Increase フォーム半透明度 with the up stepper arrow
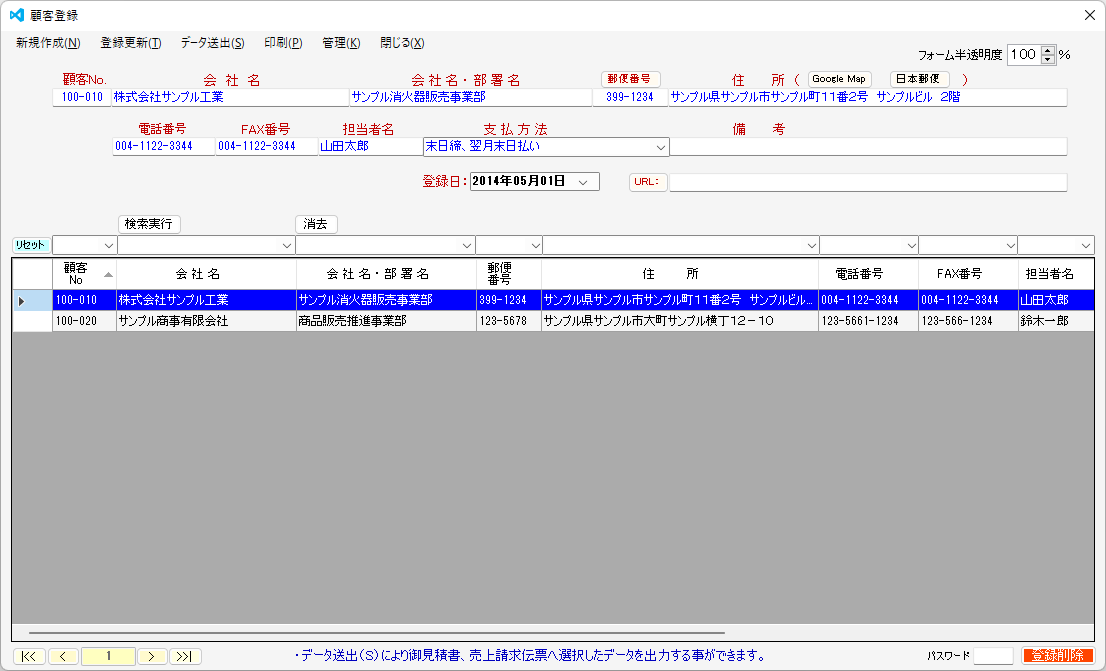Viewport: 1106px width, 671px height. click(1047, 51)
